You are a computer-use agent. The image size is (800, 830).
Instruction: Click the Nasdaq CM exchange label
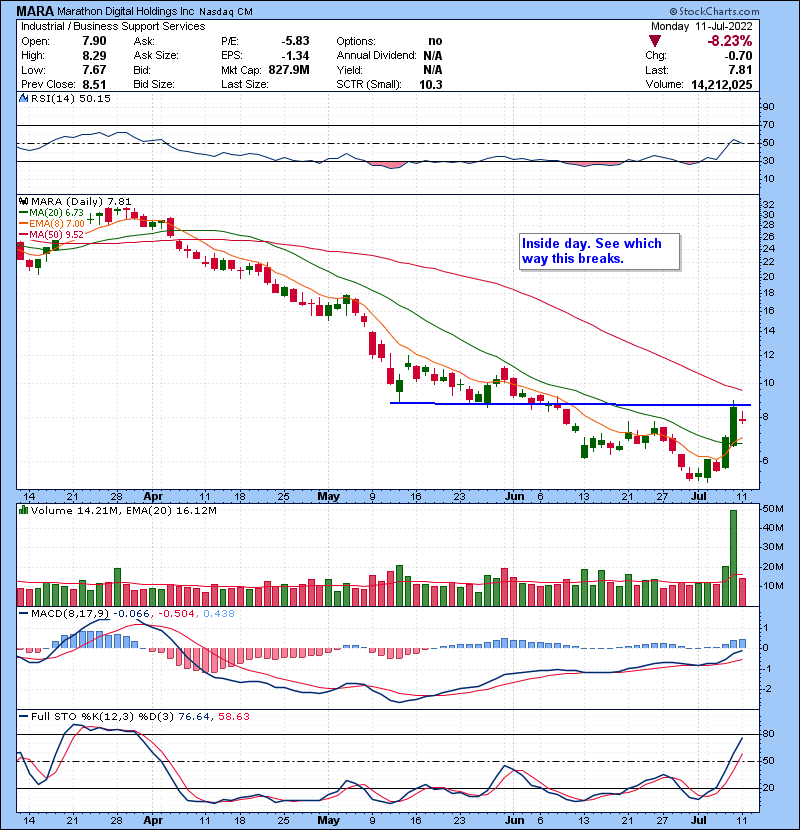tap(226, 11)
